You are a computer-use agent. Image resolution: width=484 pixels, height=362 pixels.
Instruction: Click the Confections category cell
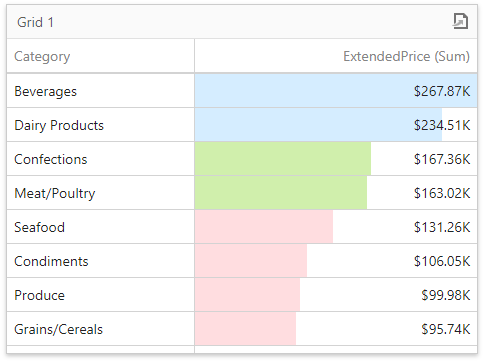coord(100,159)
